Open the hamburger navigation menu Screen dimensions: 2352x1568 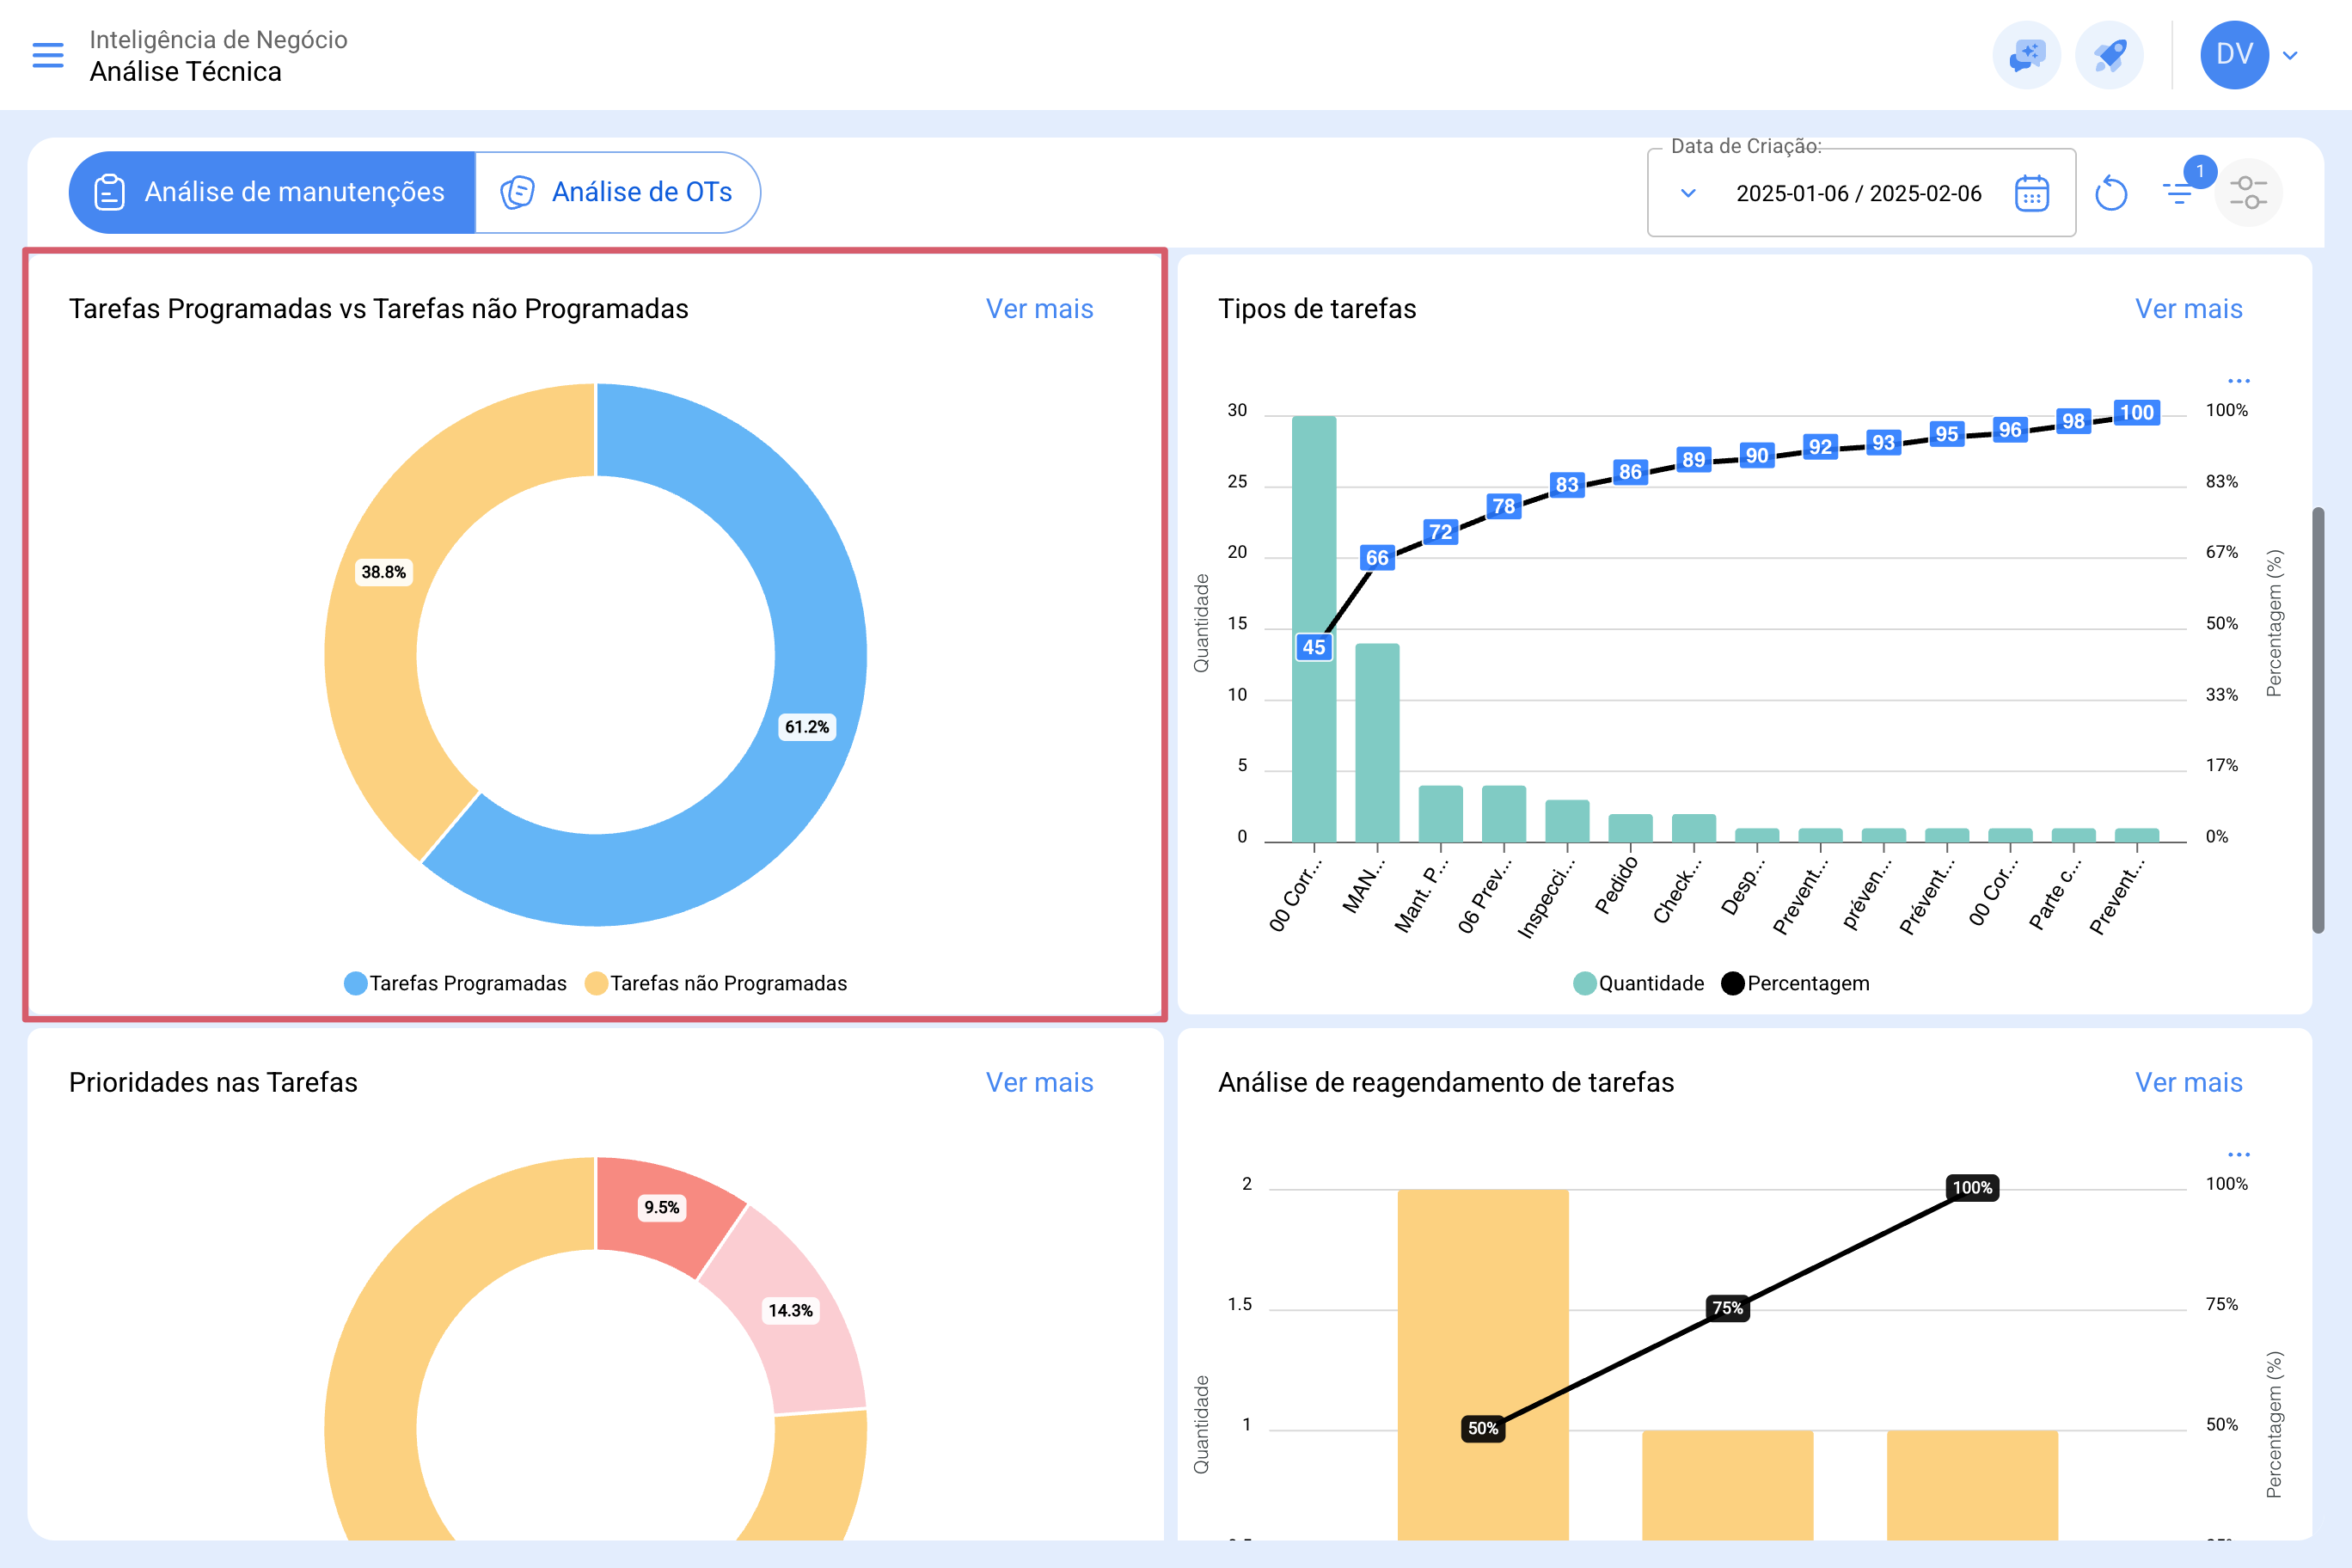tap(48, 55)
